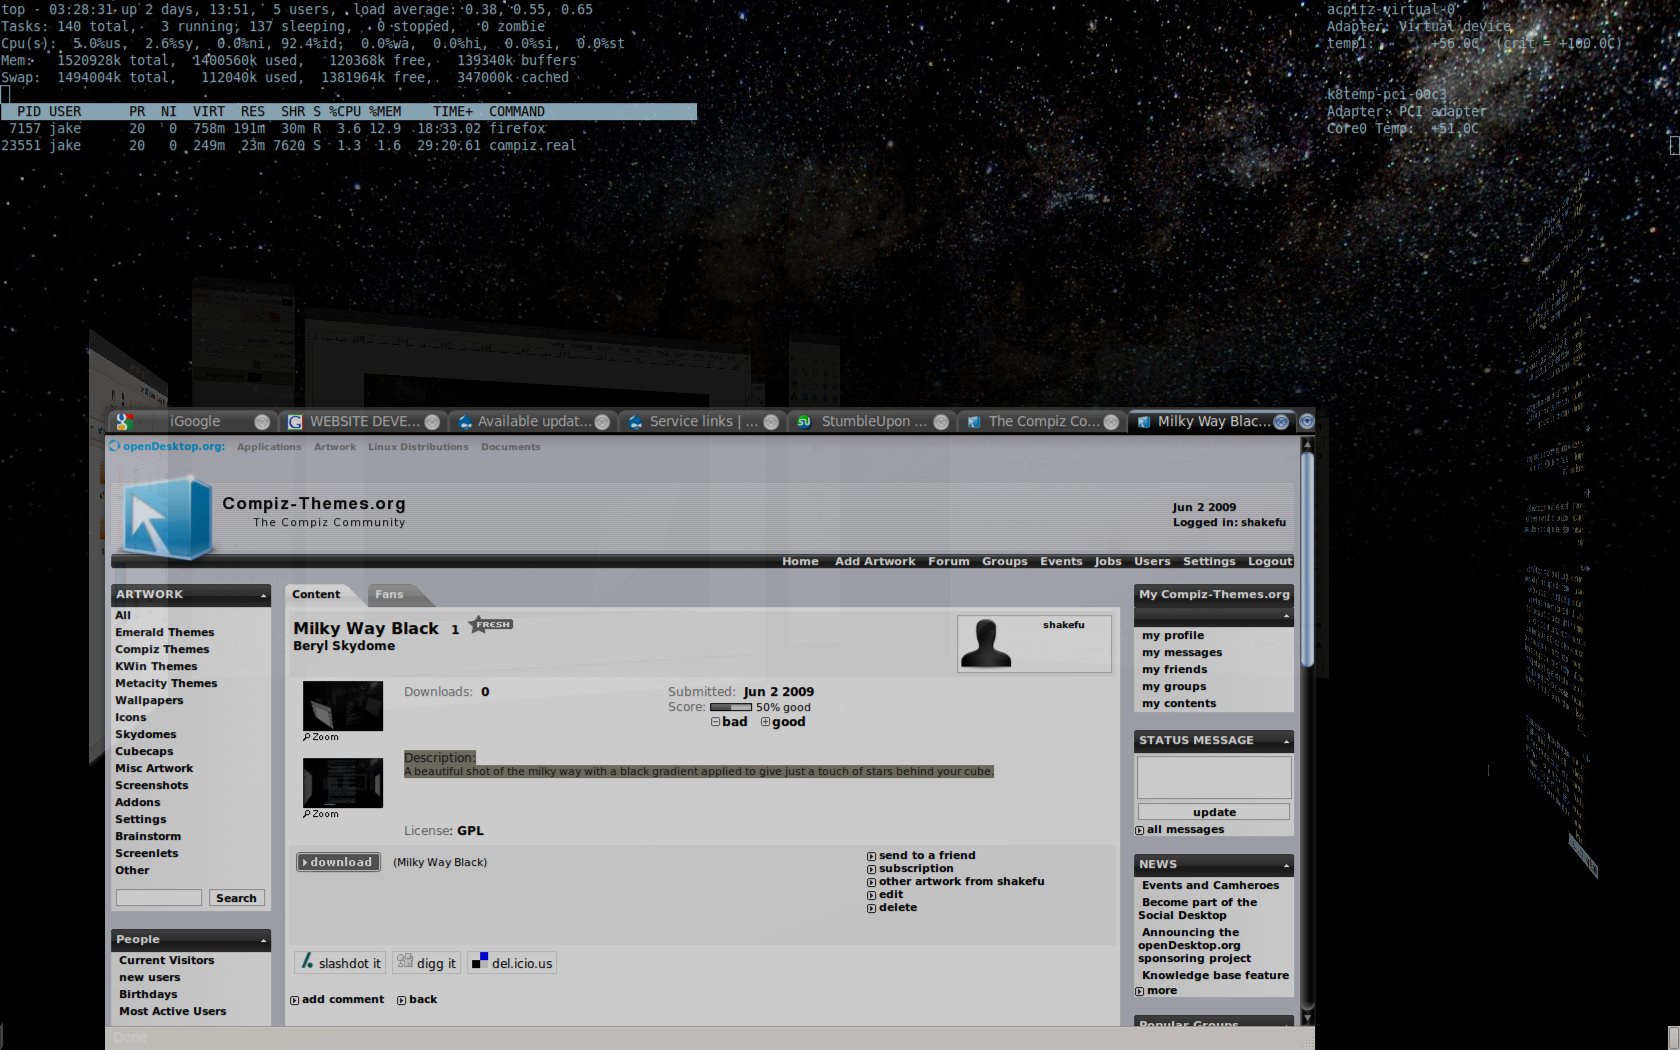Click the status update button

click(x=1214, y=812)
